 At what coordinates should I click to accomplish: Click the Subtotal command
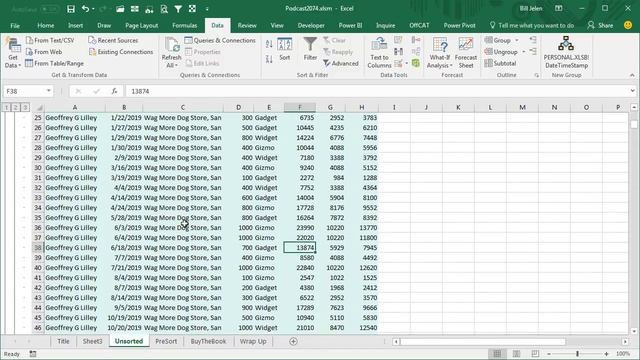(500, 63)
